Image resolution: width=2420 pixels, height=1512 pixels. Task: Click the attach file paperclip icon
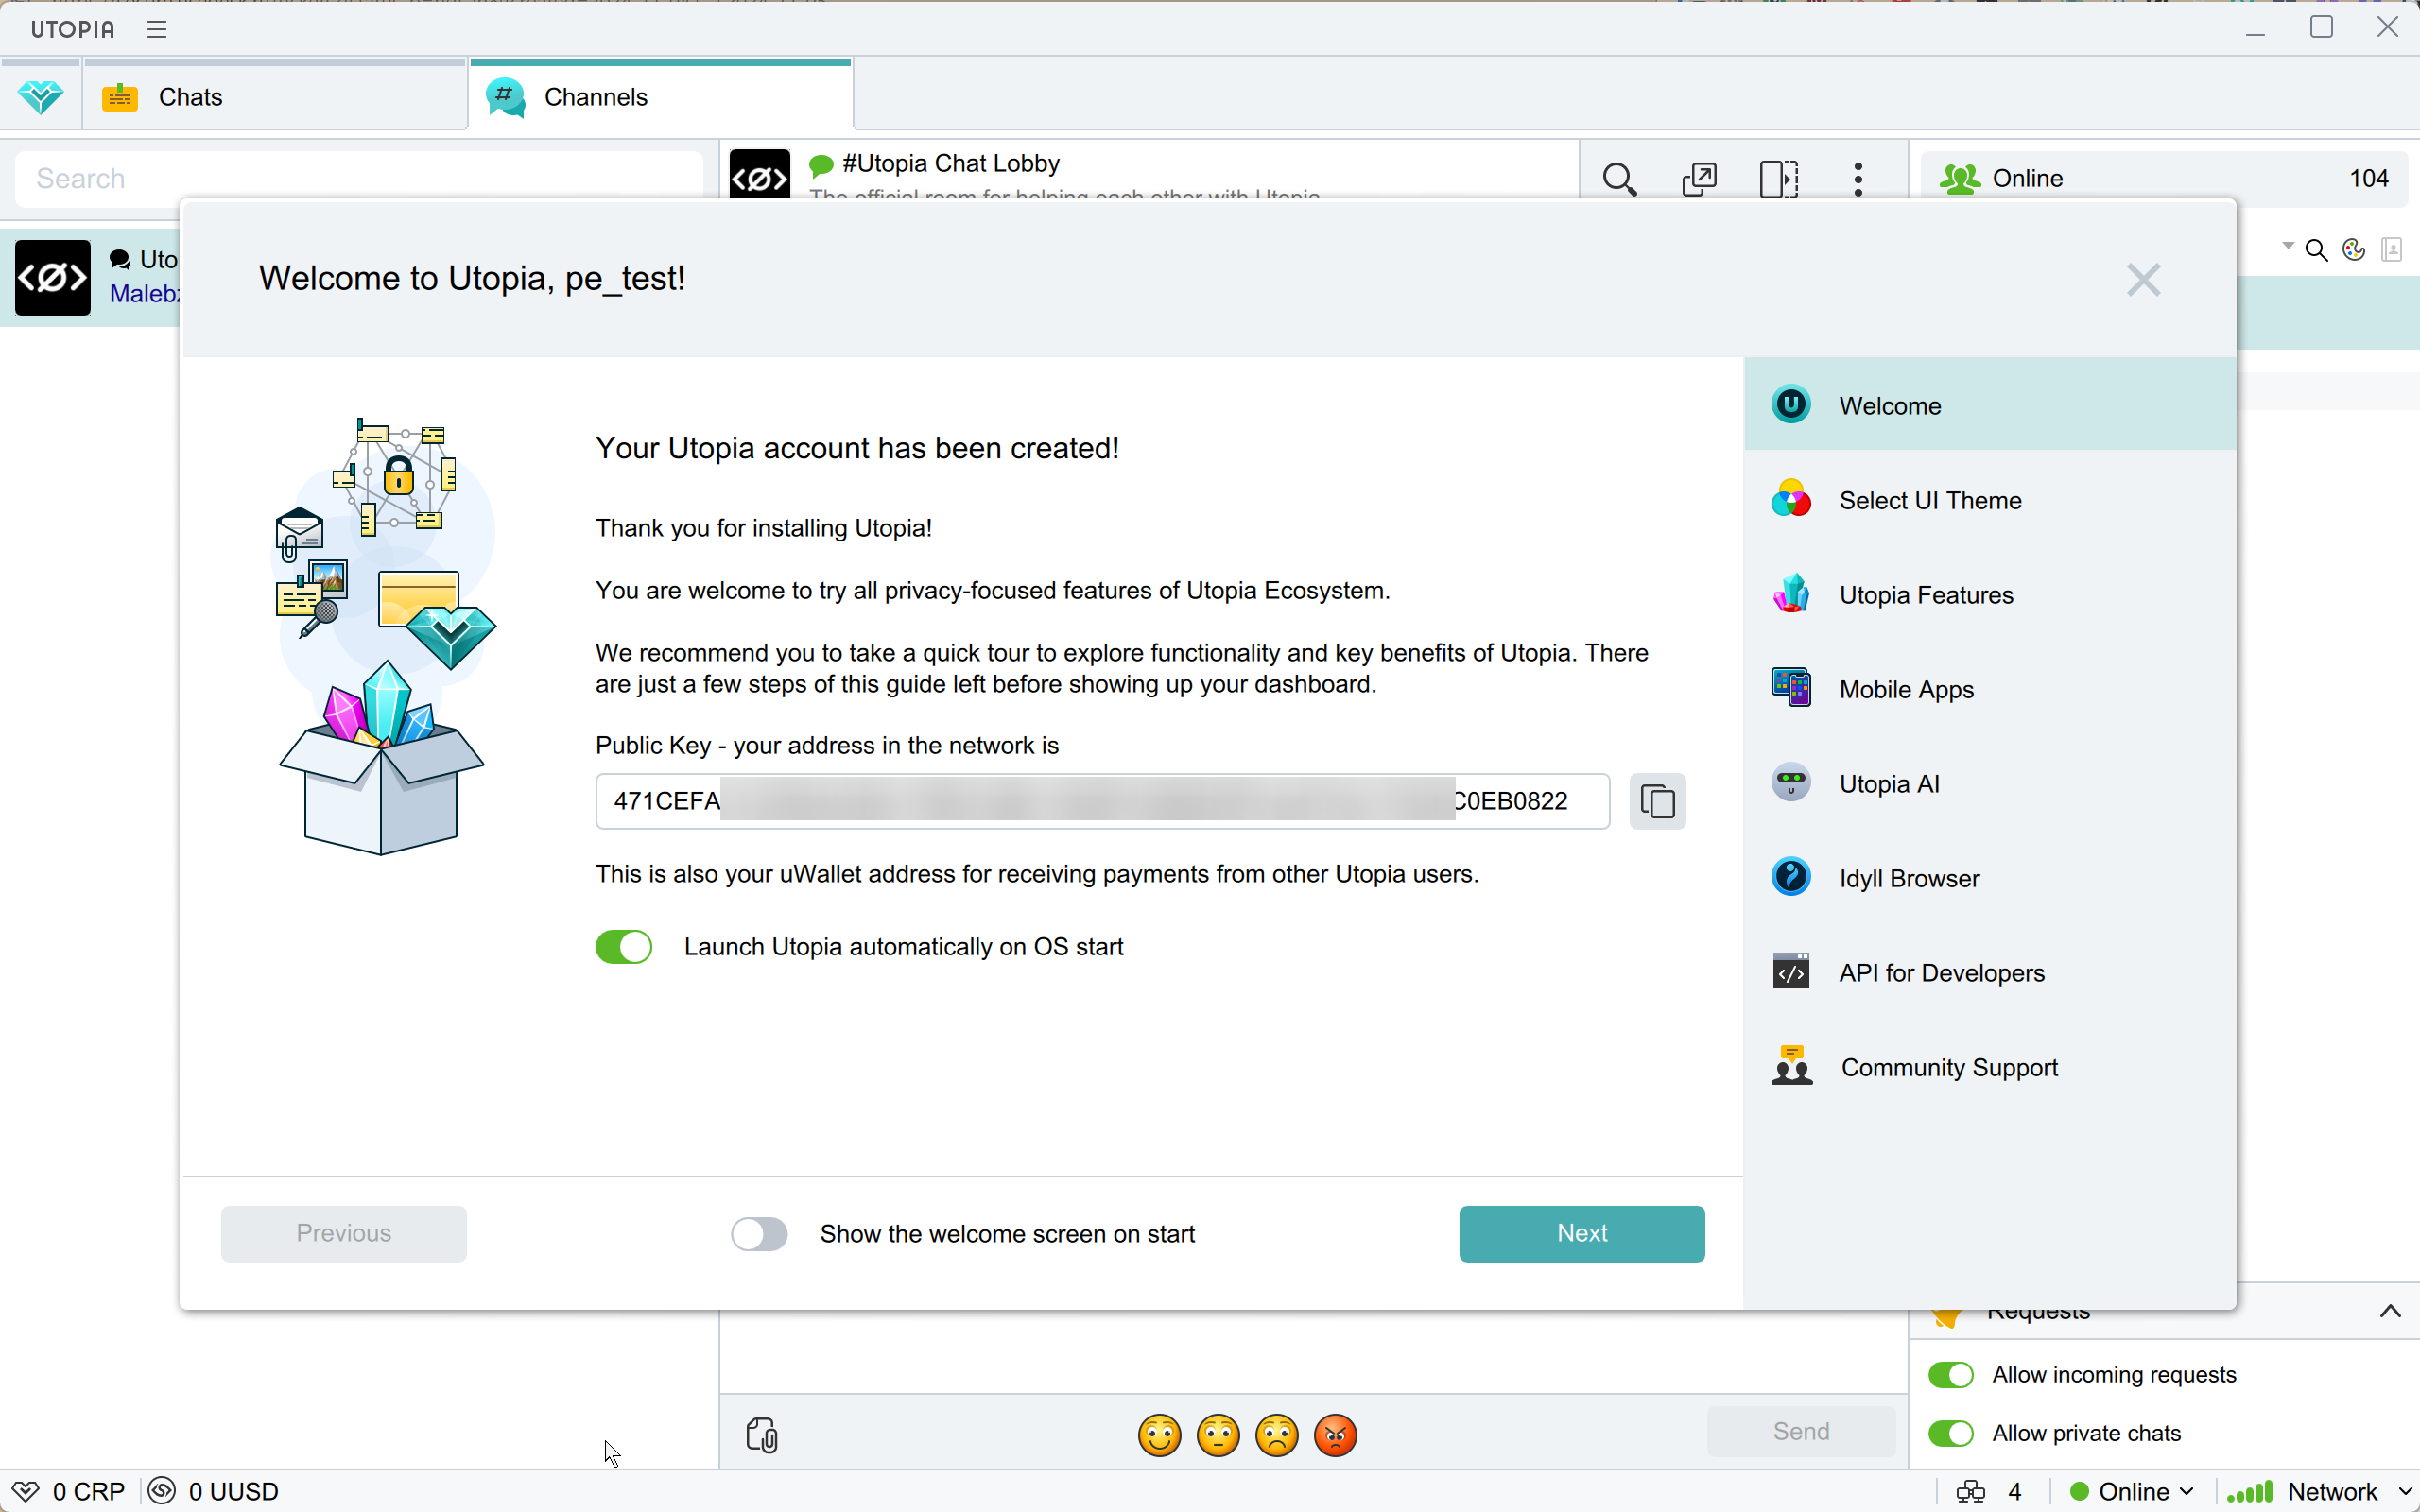762,1434
